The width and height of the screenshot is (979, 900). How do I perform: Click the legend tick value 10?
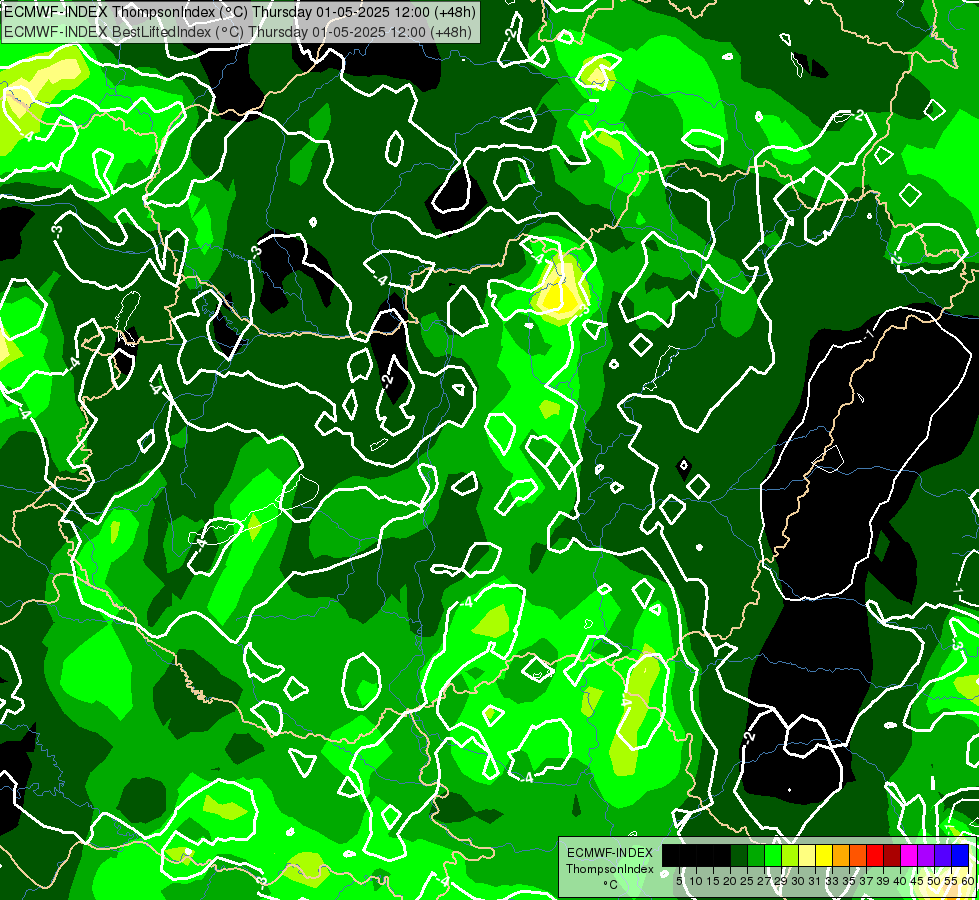click(696, 881)
